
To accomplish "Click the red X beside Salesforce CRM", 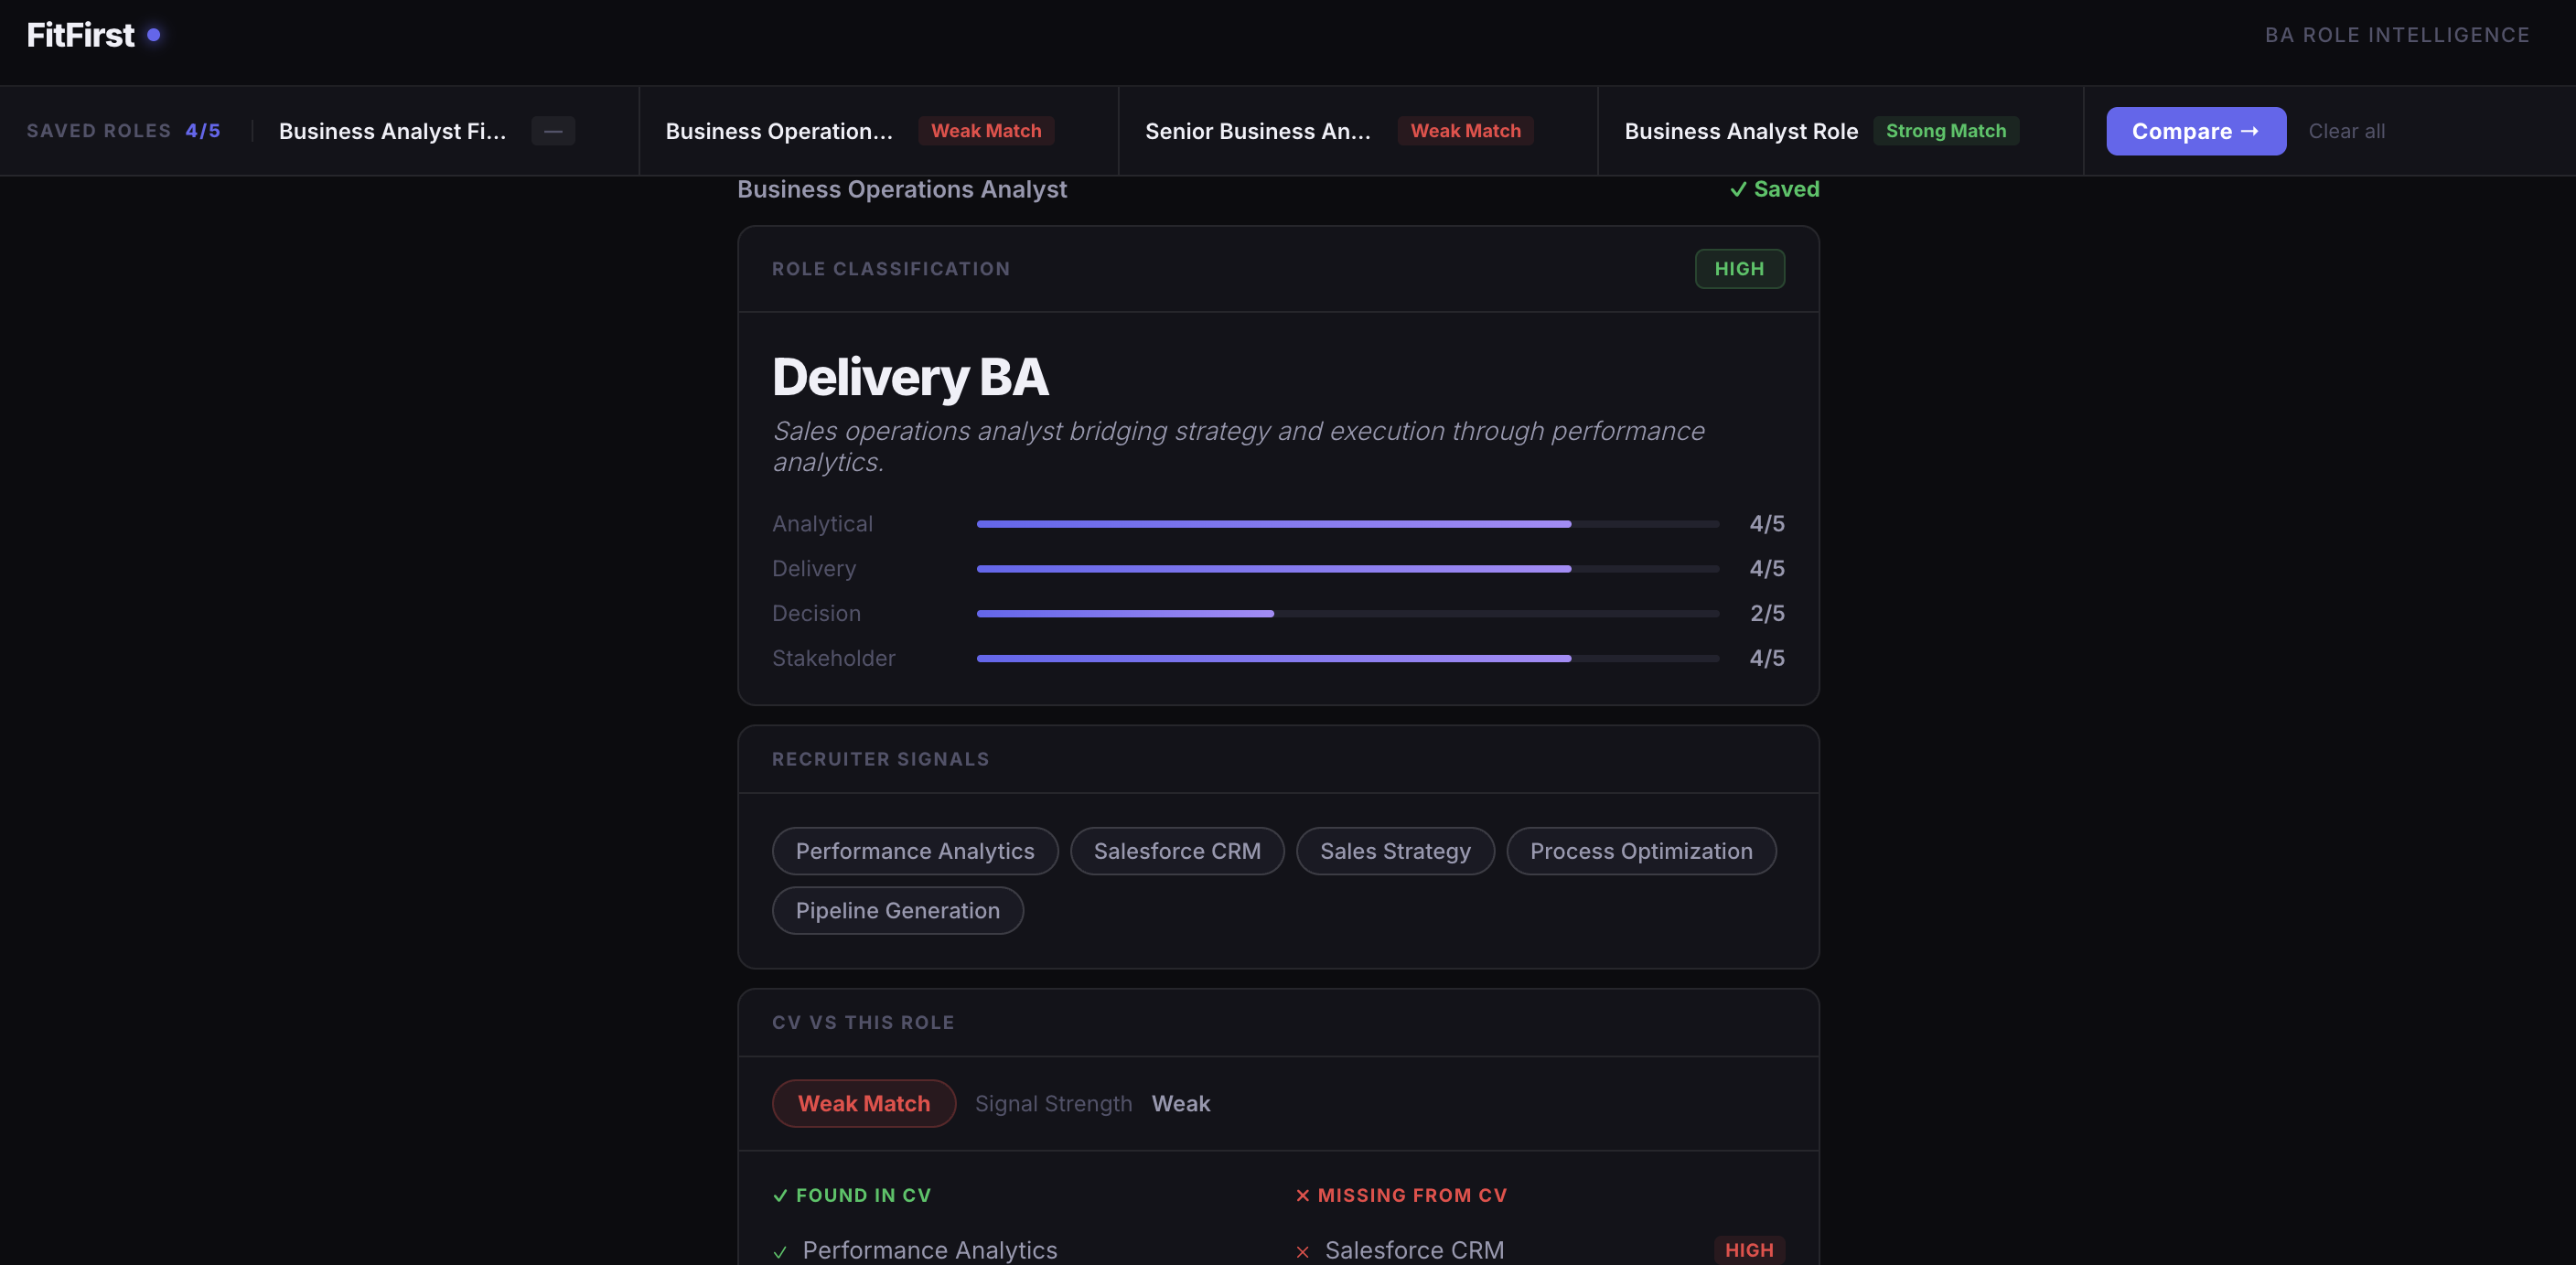I will [x=1302, y=1251].
